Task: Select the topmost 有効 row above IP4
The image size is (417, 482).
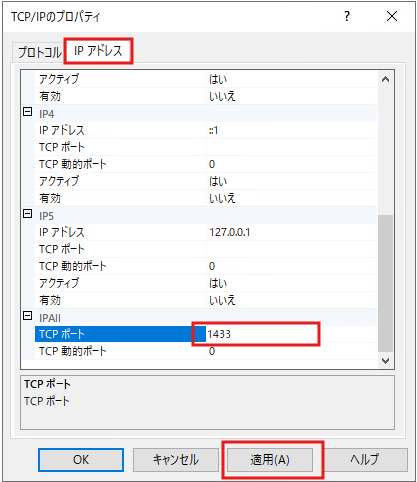Action: point(206,96)
